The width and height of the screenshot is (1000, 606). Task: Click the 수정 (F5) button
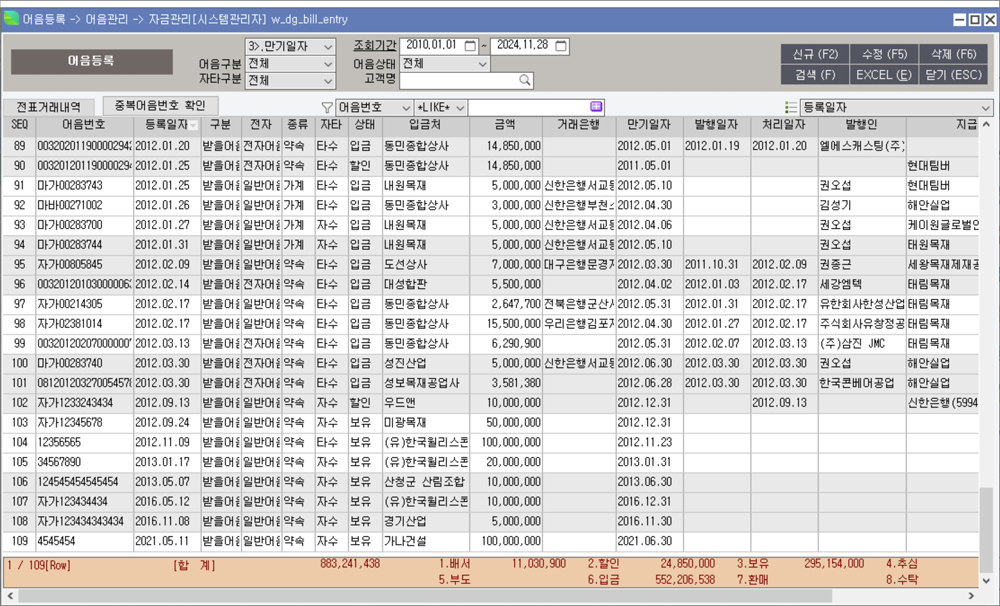(884, 54)
